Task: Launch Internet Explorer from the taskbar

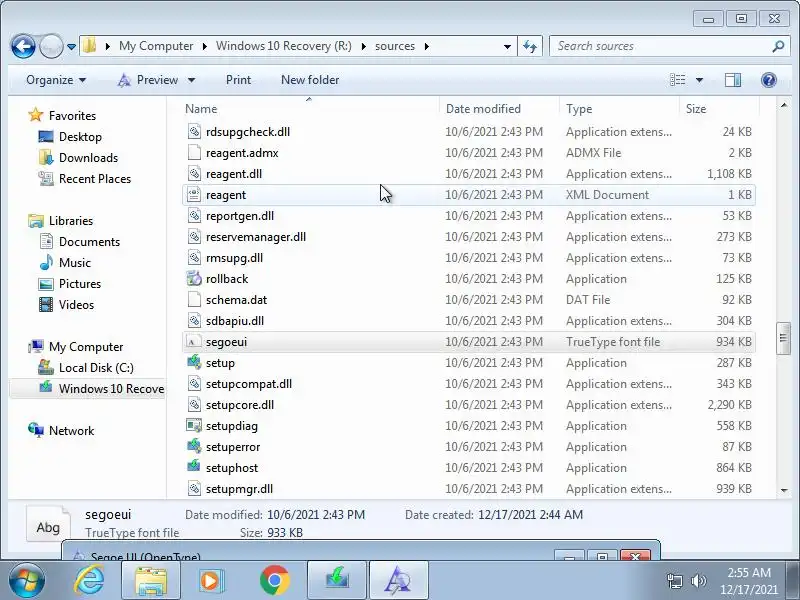Action: [89, 580]
